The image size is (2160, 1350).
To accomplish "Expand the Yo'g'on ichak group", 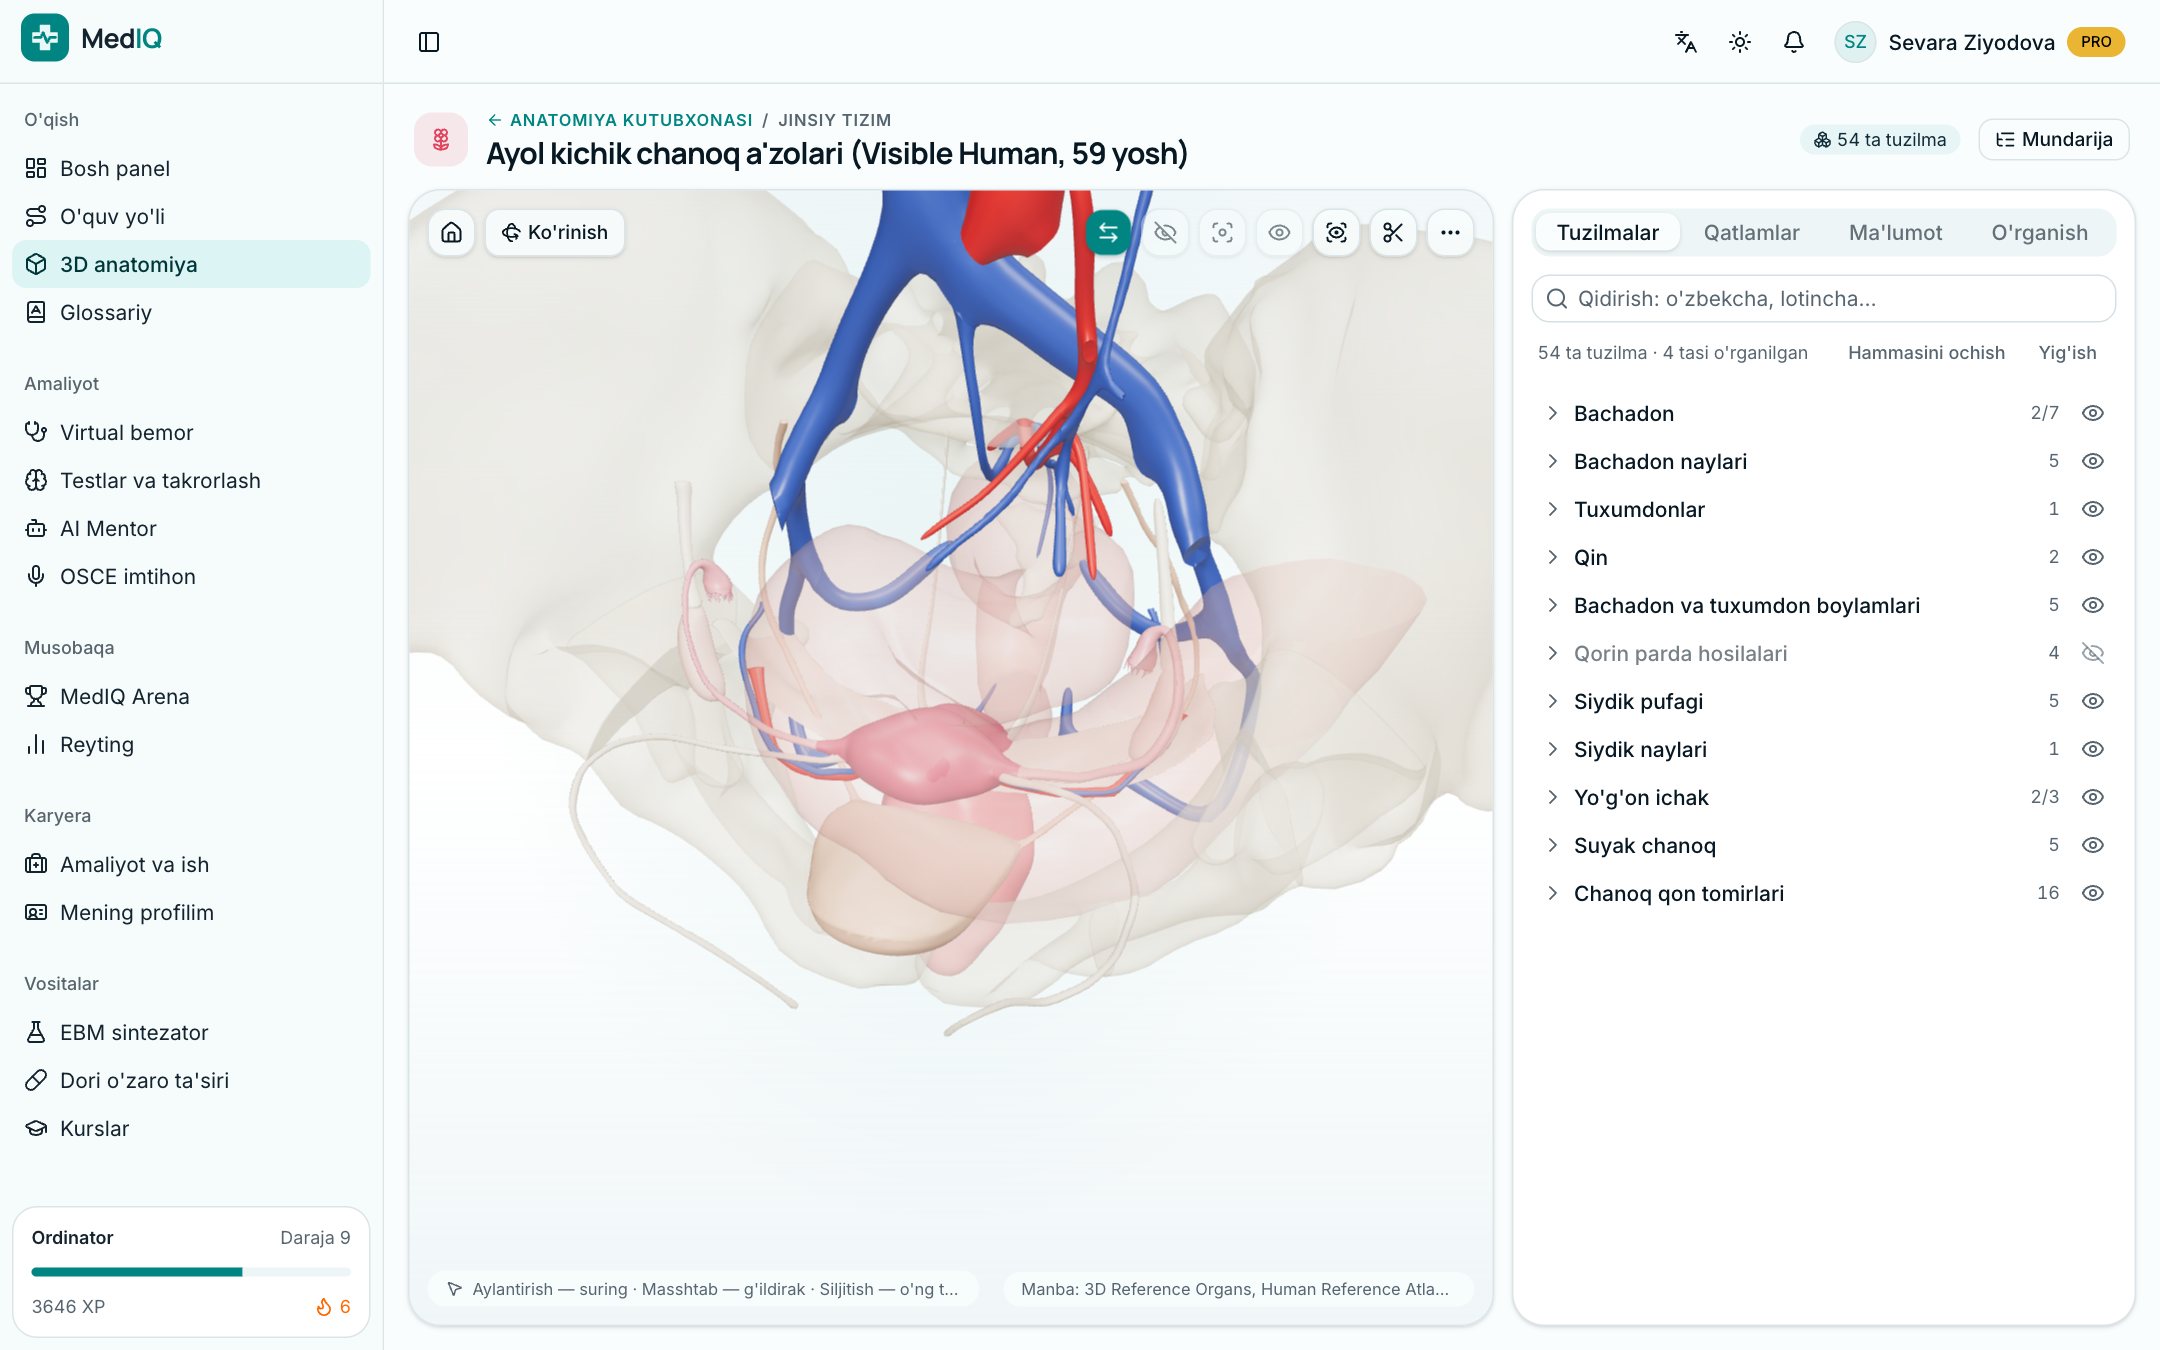I will tap(1552, 797).
